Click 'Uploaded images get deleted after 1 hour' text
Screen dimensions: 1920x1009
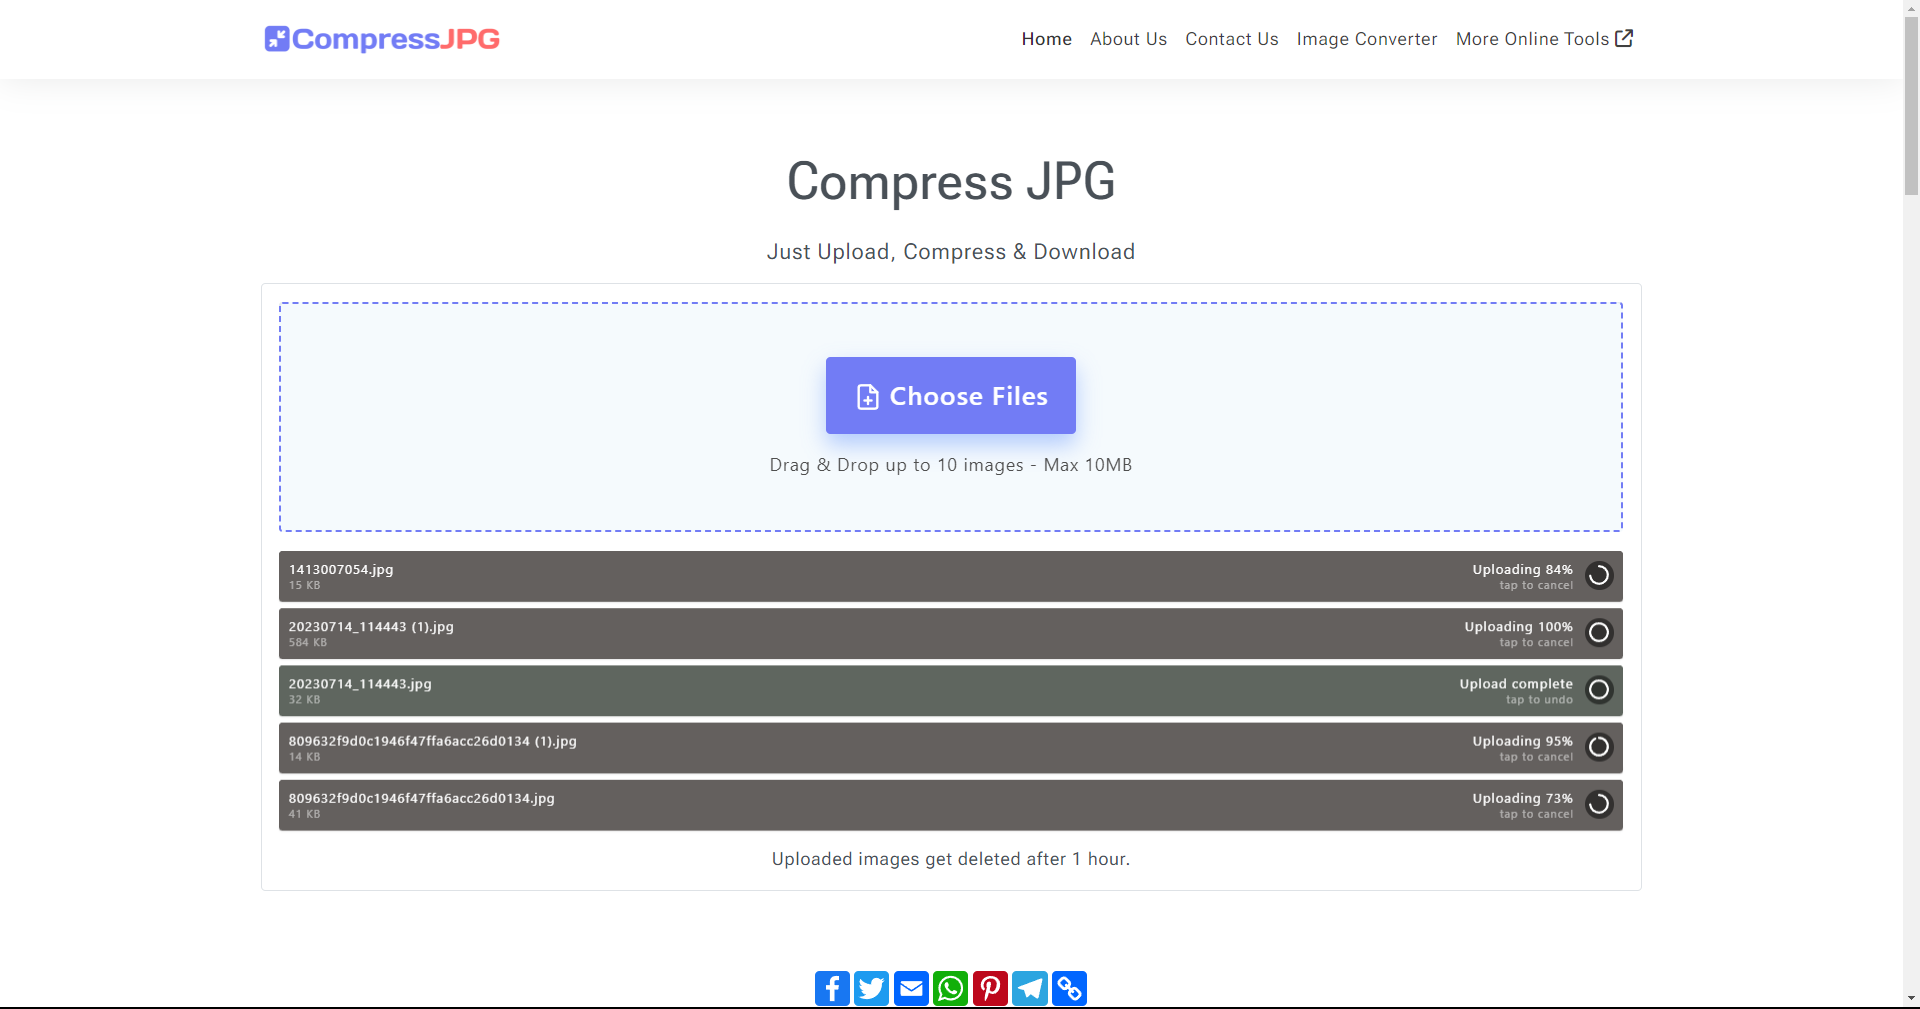950,859
